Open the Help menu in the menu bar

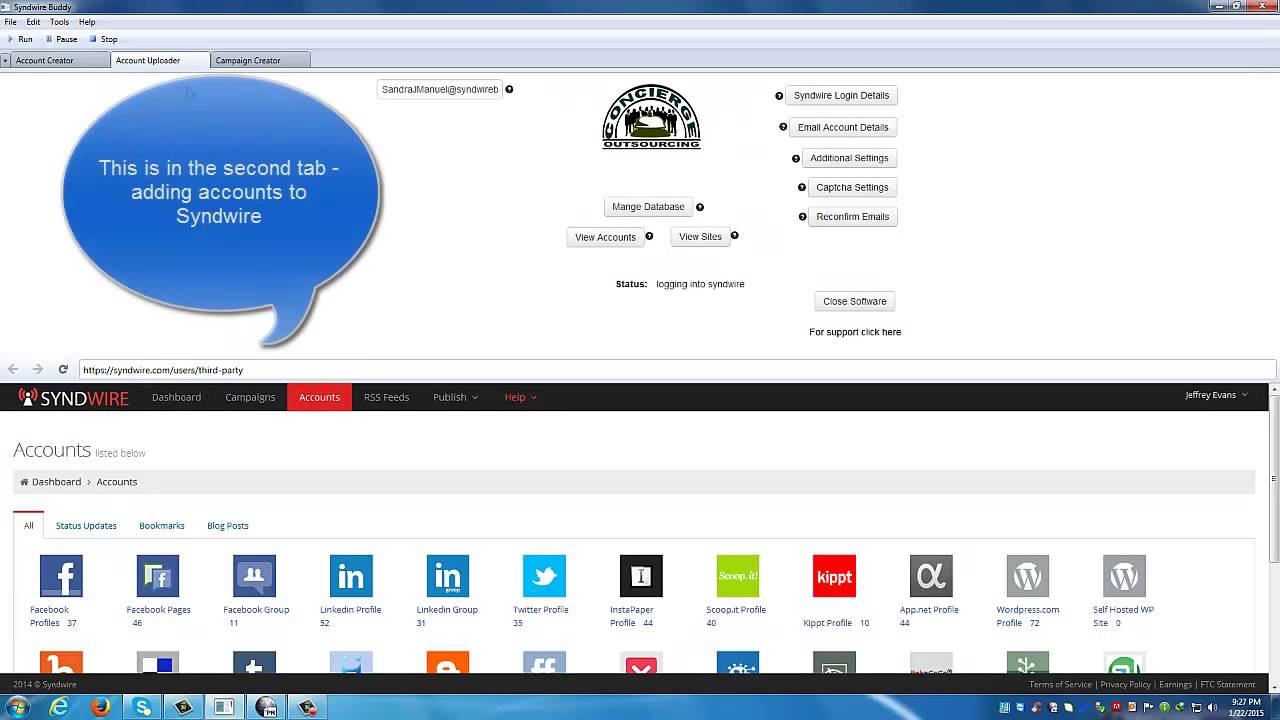87,22
